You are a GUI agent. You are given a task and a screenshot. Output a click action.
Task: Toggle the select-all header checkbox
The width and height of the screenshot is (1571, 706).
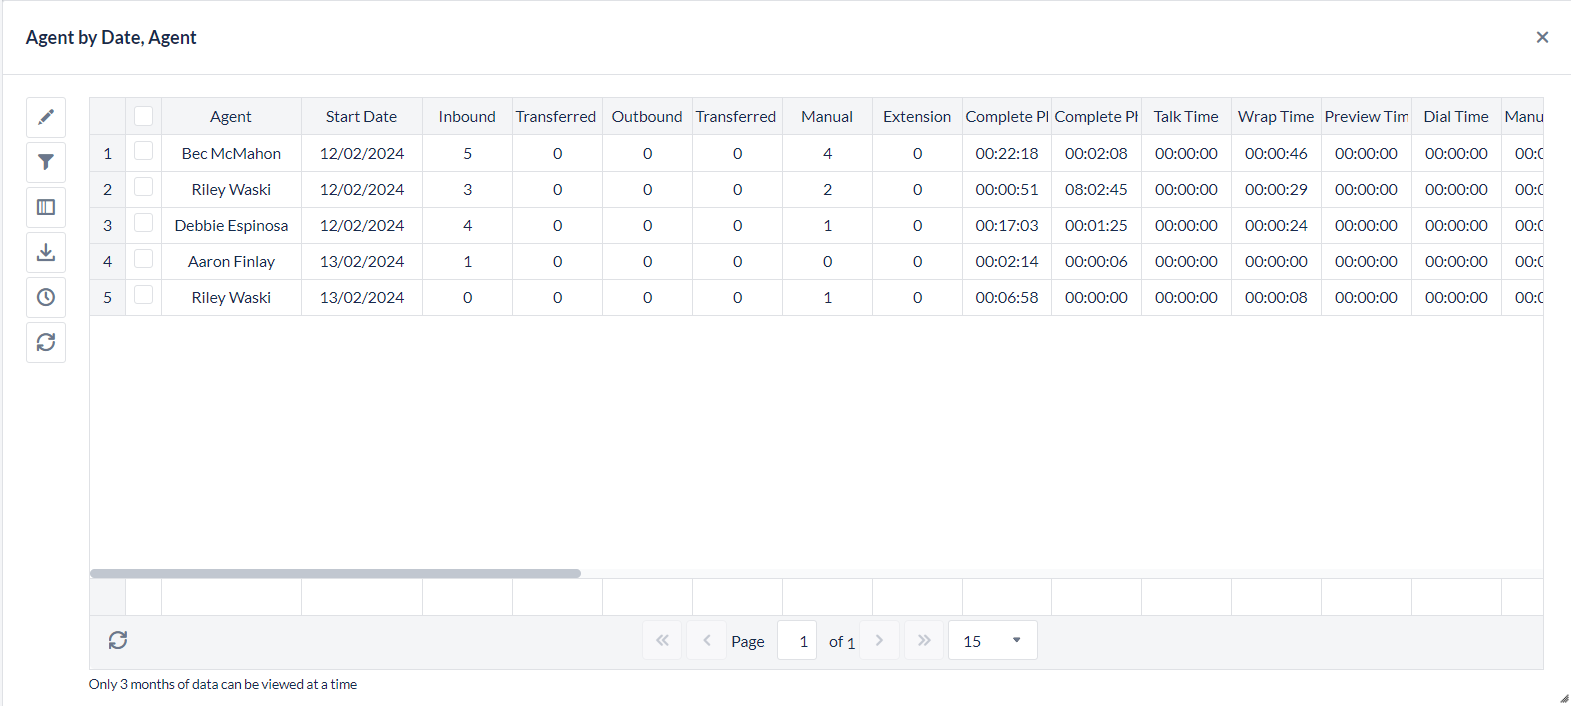coord(144,116)
